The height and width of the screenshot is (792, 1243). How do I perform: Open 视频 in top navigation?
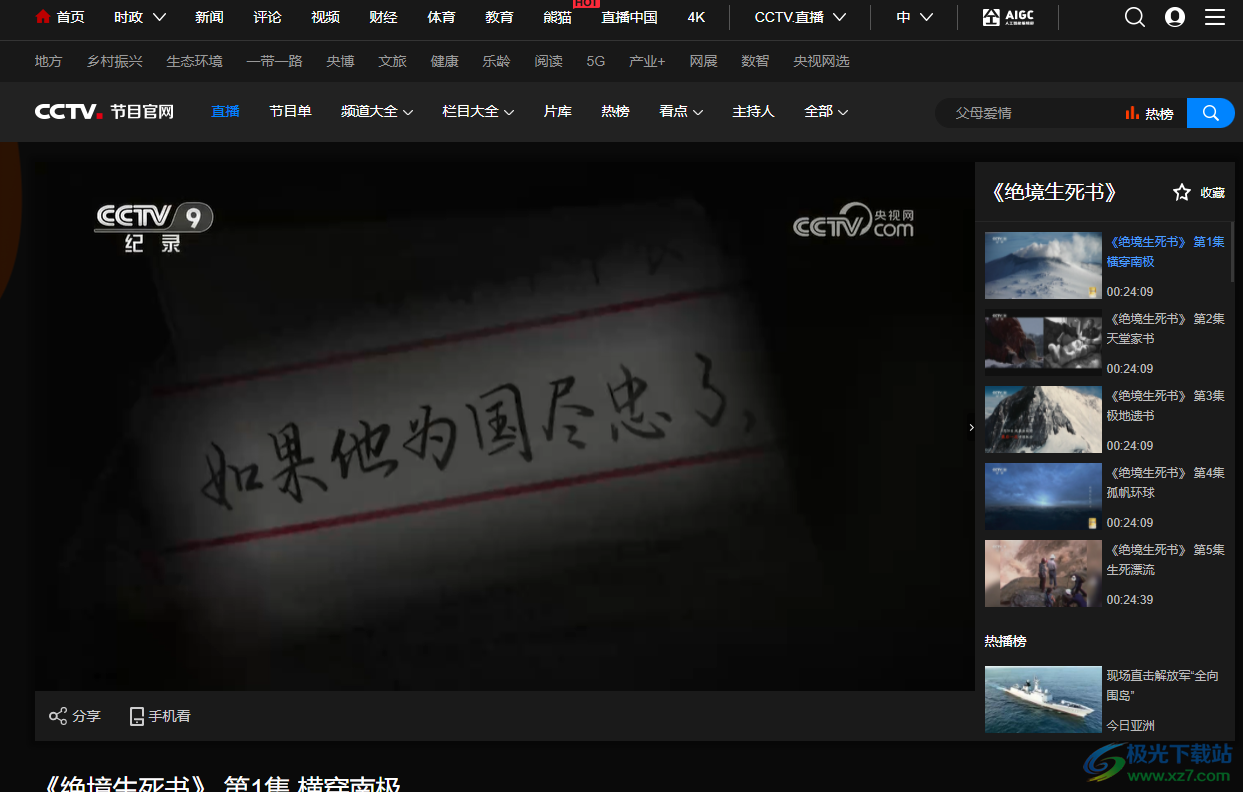click(x=325, y=17)
